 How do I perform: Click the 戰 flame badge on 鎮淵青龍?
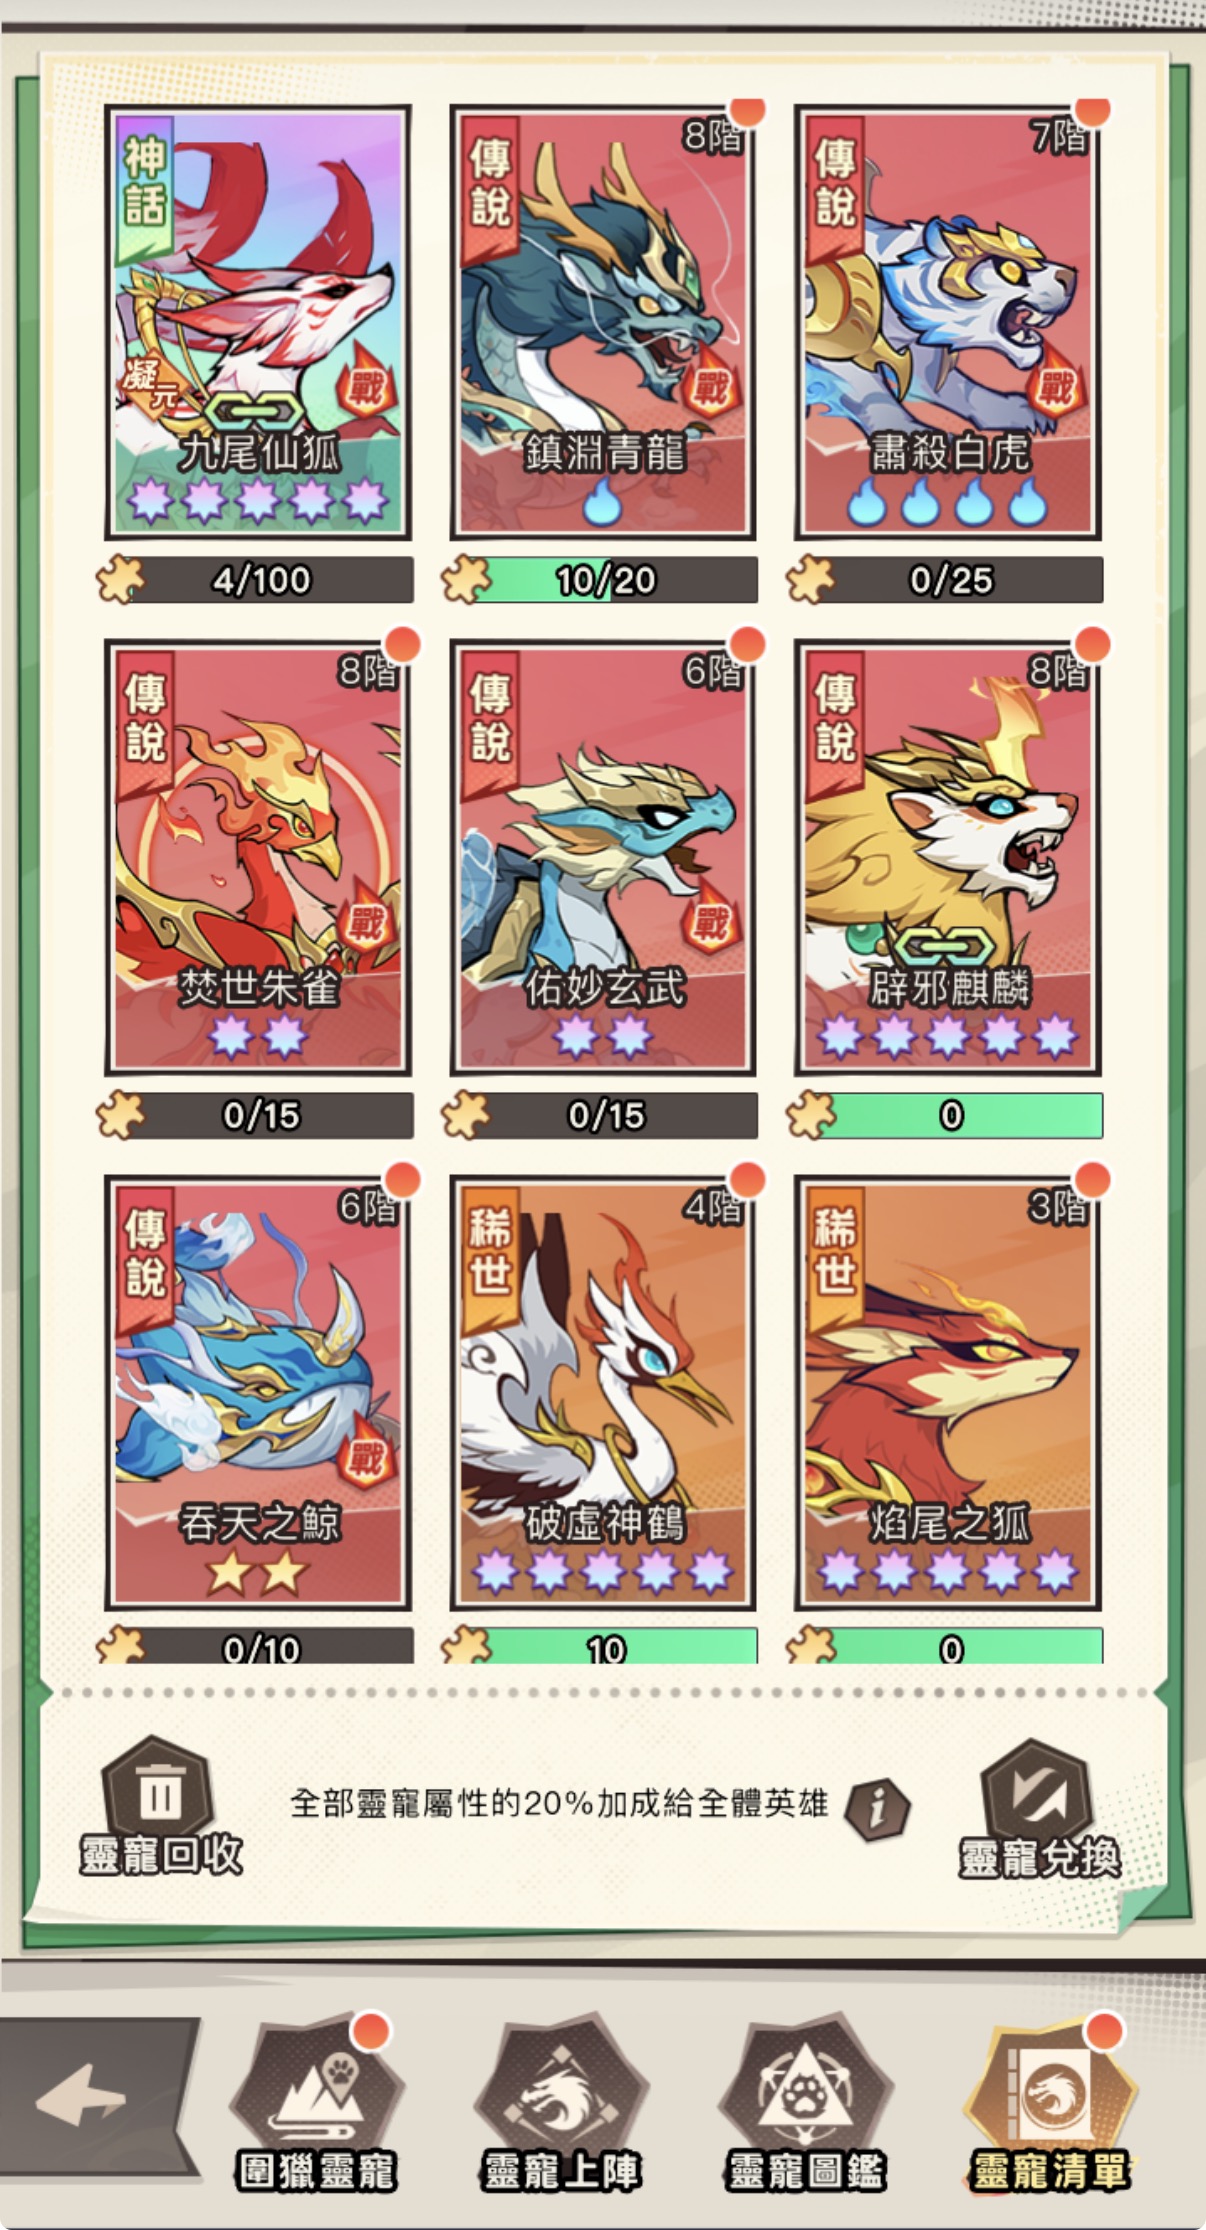click(x=710, y=381)
